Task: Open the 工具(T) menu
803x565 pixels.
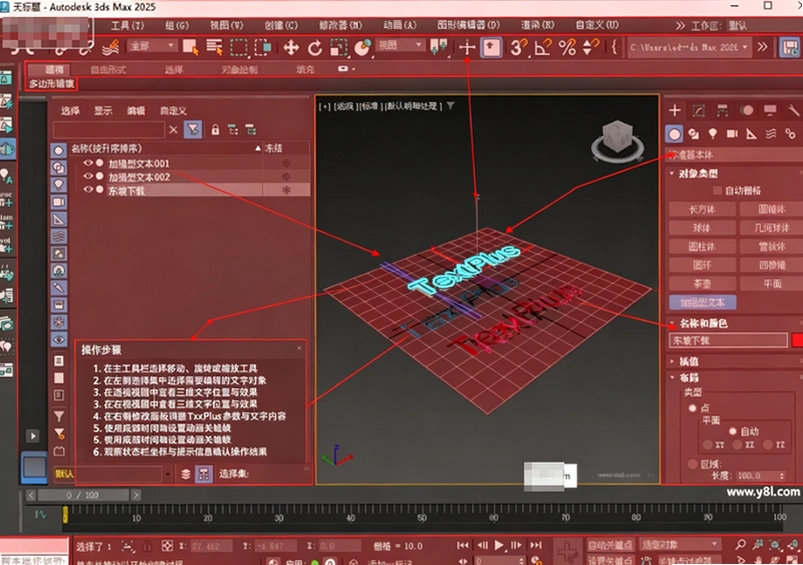Action: click(x=128, y=25)
